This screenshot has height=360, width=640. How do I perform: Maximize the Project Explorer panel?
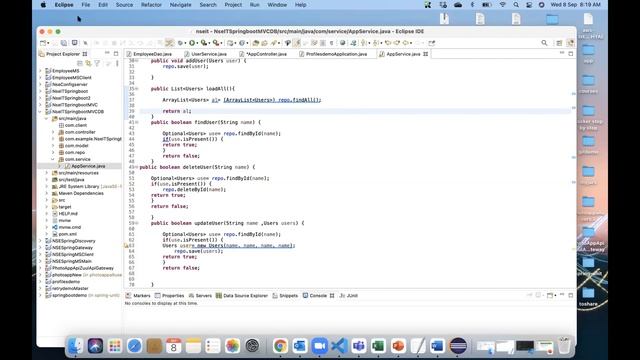pyautogui.click(x=116, y=53)
